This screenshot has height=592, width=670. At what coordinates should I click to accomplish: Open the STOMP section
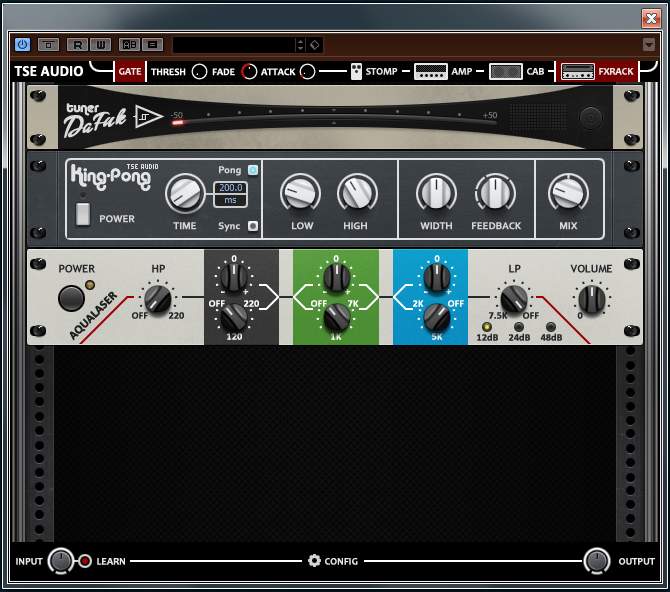[381, 71]
